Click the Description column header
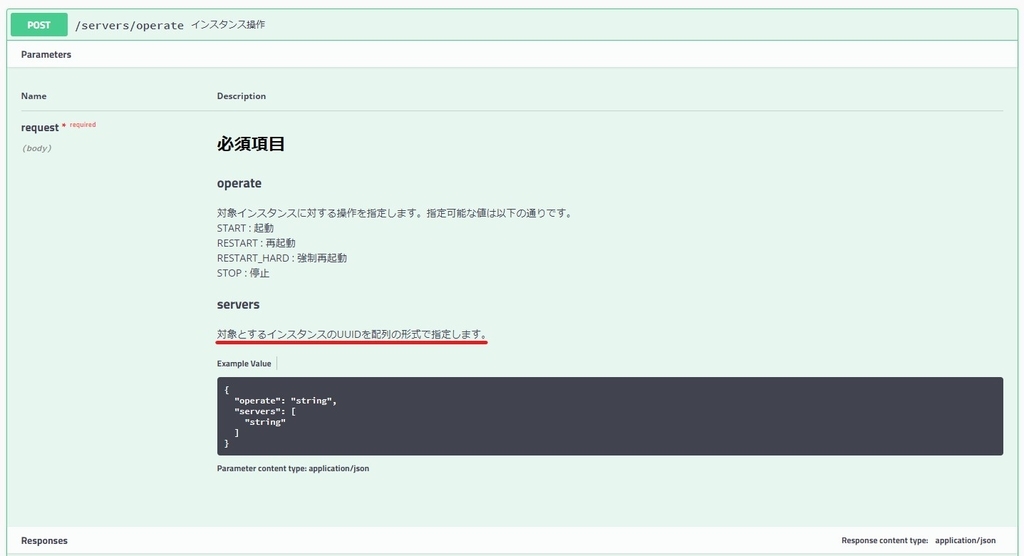This screenshot has width=1024, height=556. [241, 96]
